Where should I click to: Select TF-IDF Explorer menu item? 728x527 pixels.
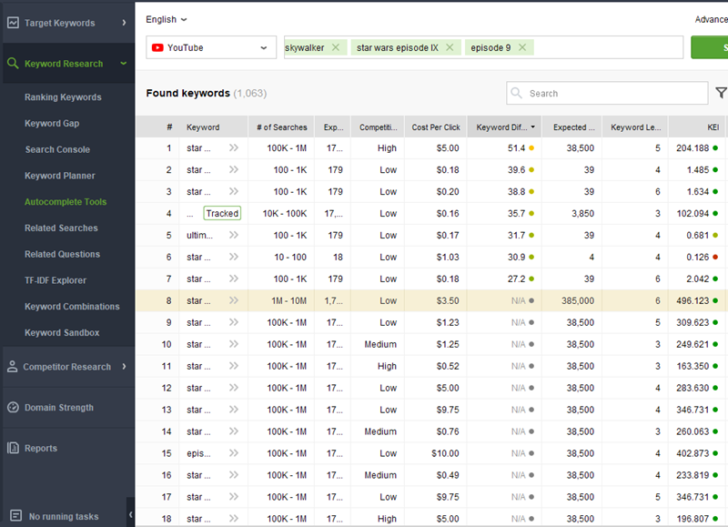pyautogui.click(x=56, y=281)
